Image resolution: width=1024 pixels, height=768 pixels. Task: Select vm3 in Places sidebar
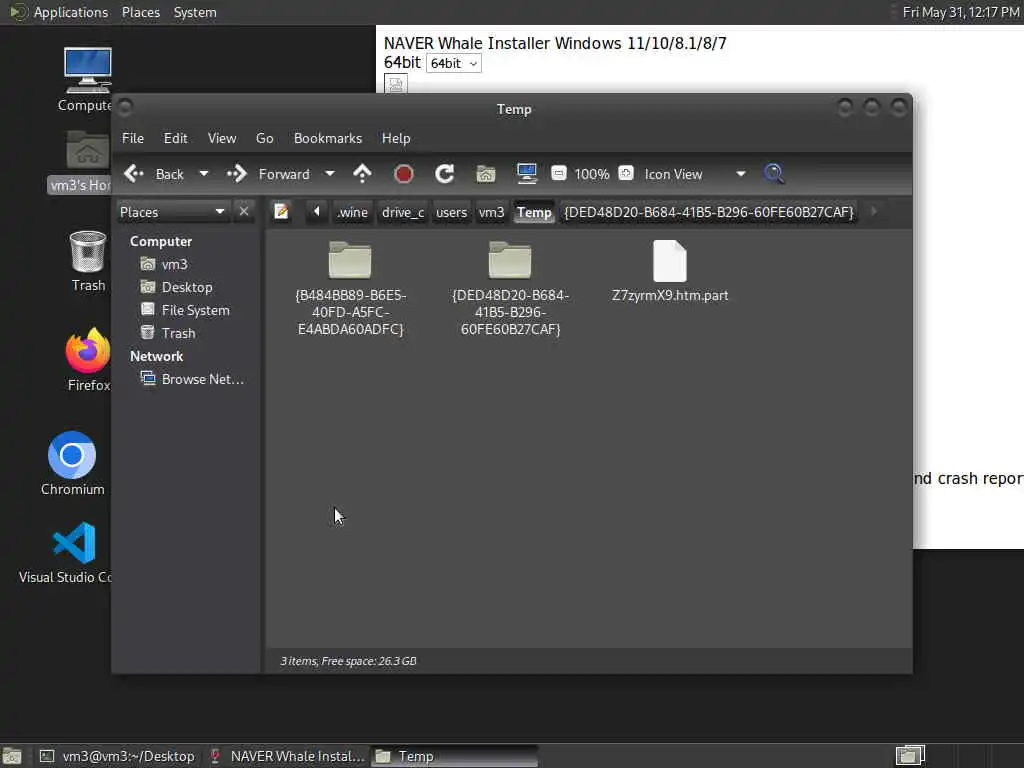click(174, 264)
